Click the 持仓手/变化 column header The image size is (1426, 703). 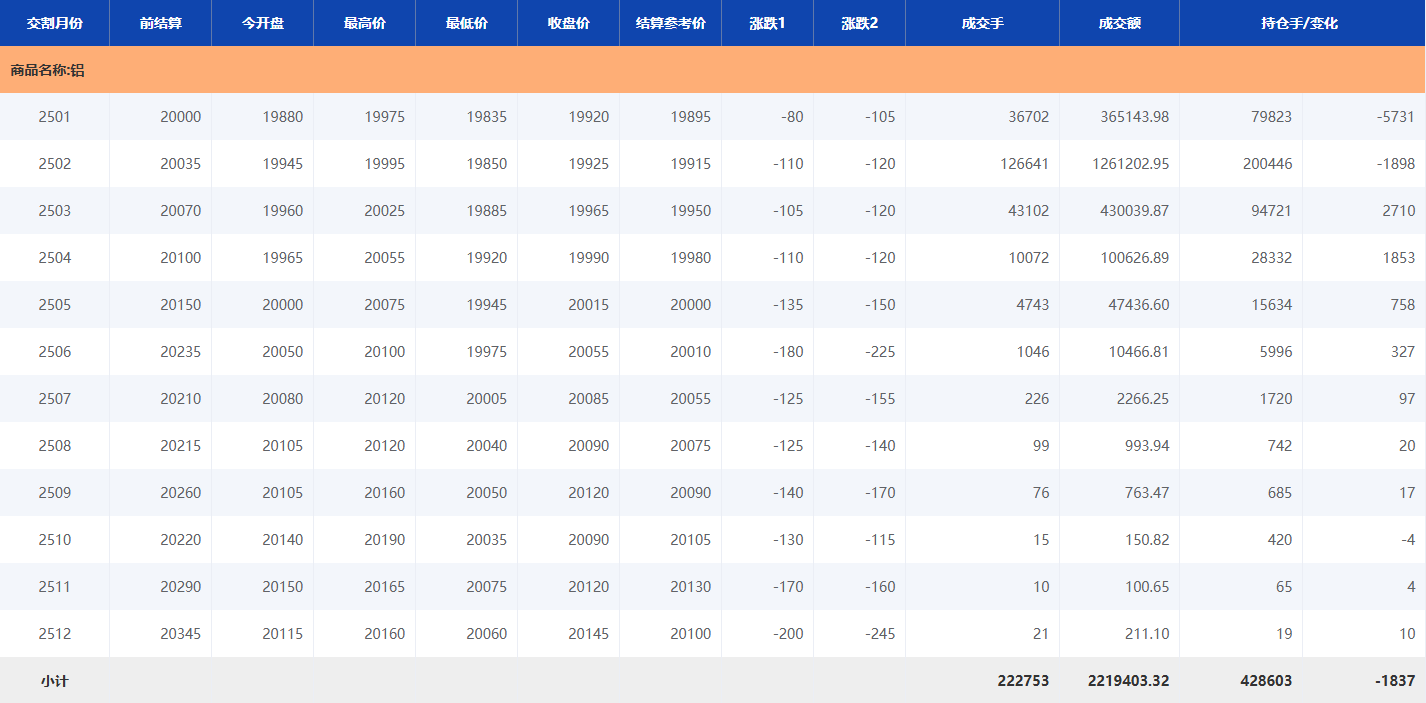1302,23
